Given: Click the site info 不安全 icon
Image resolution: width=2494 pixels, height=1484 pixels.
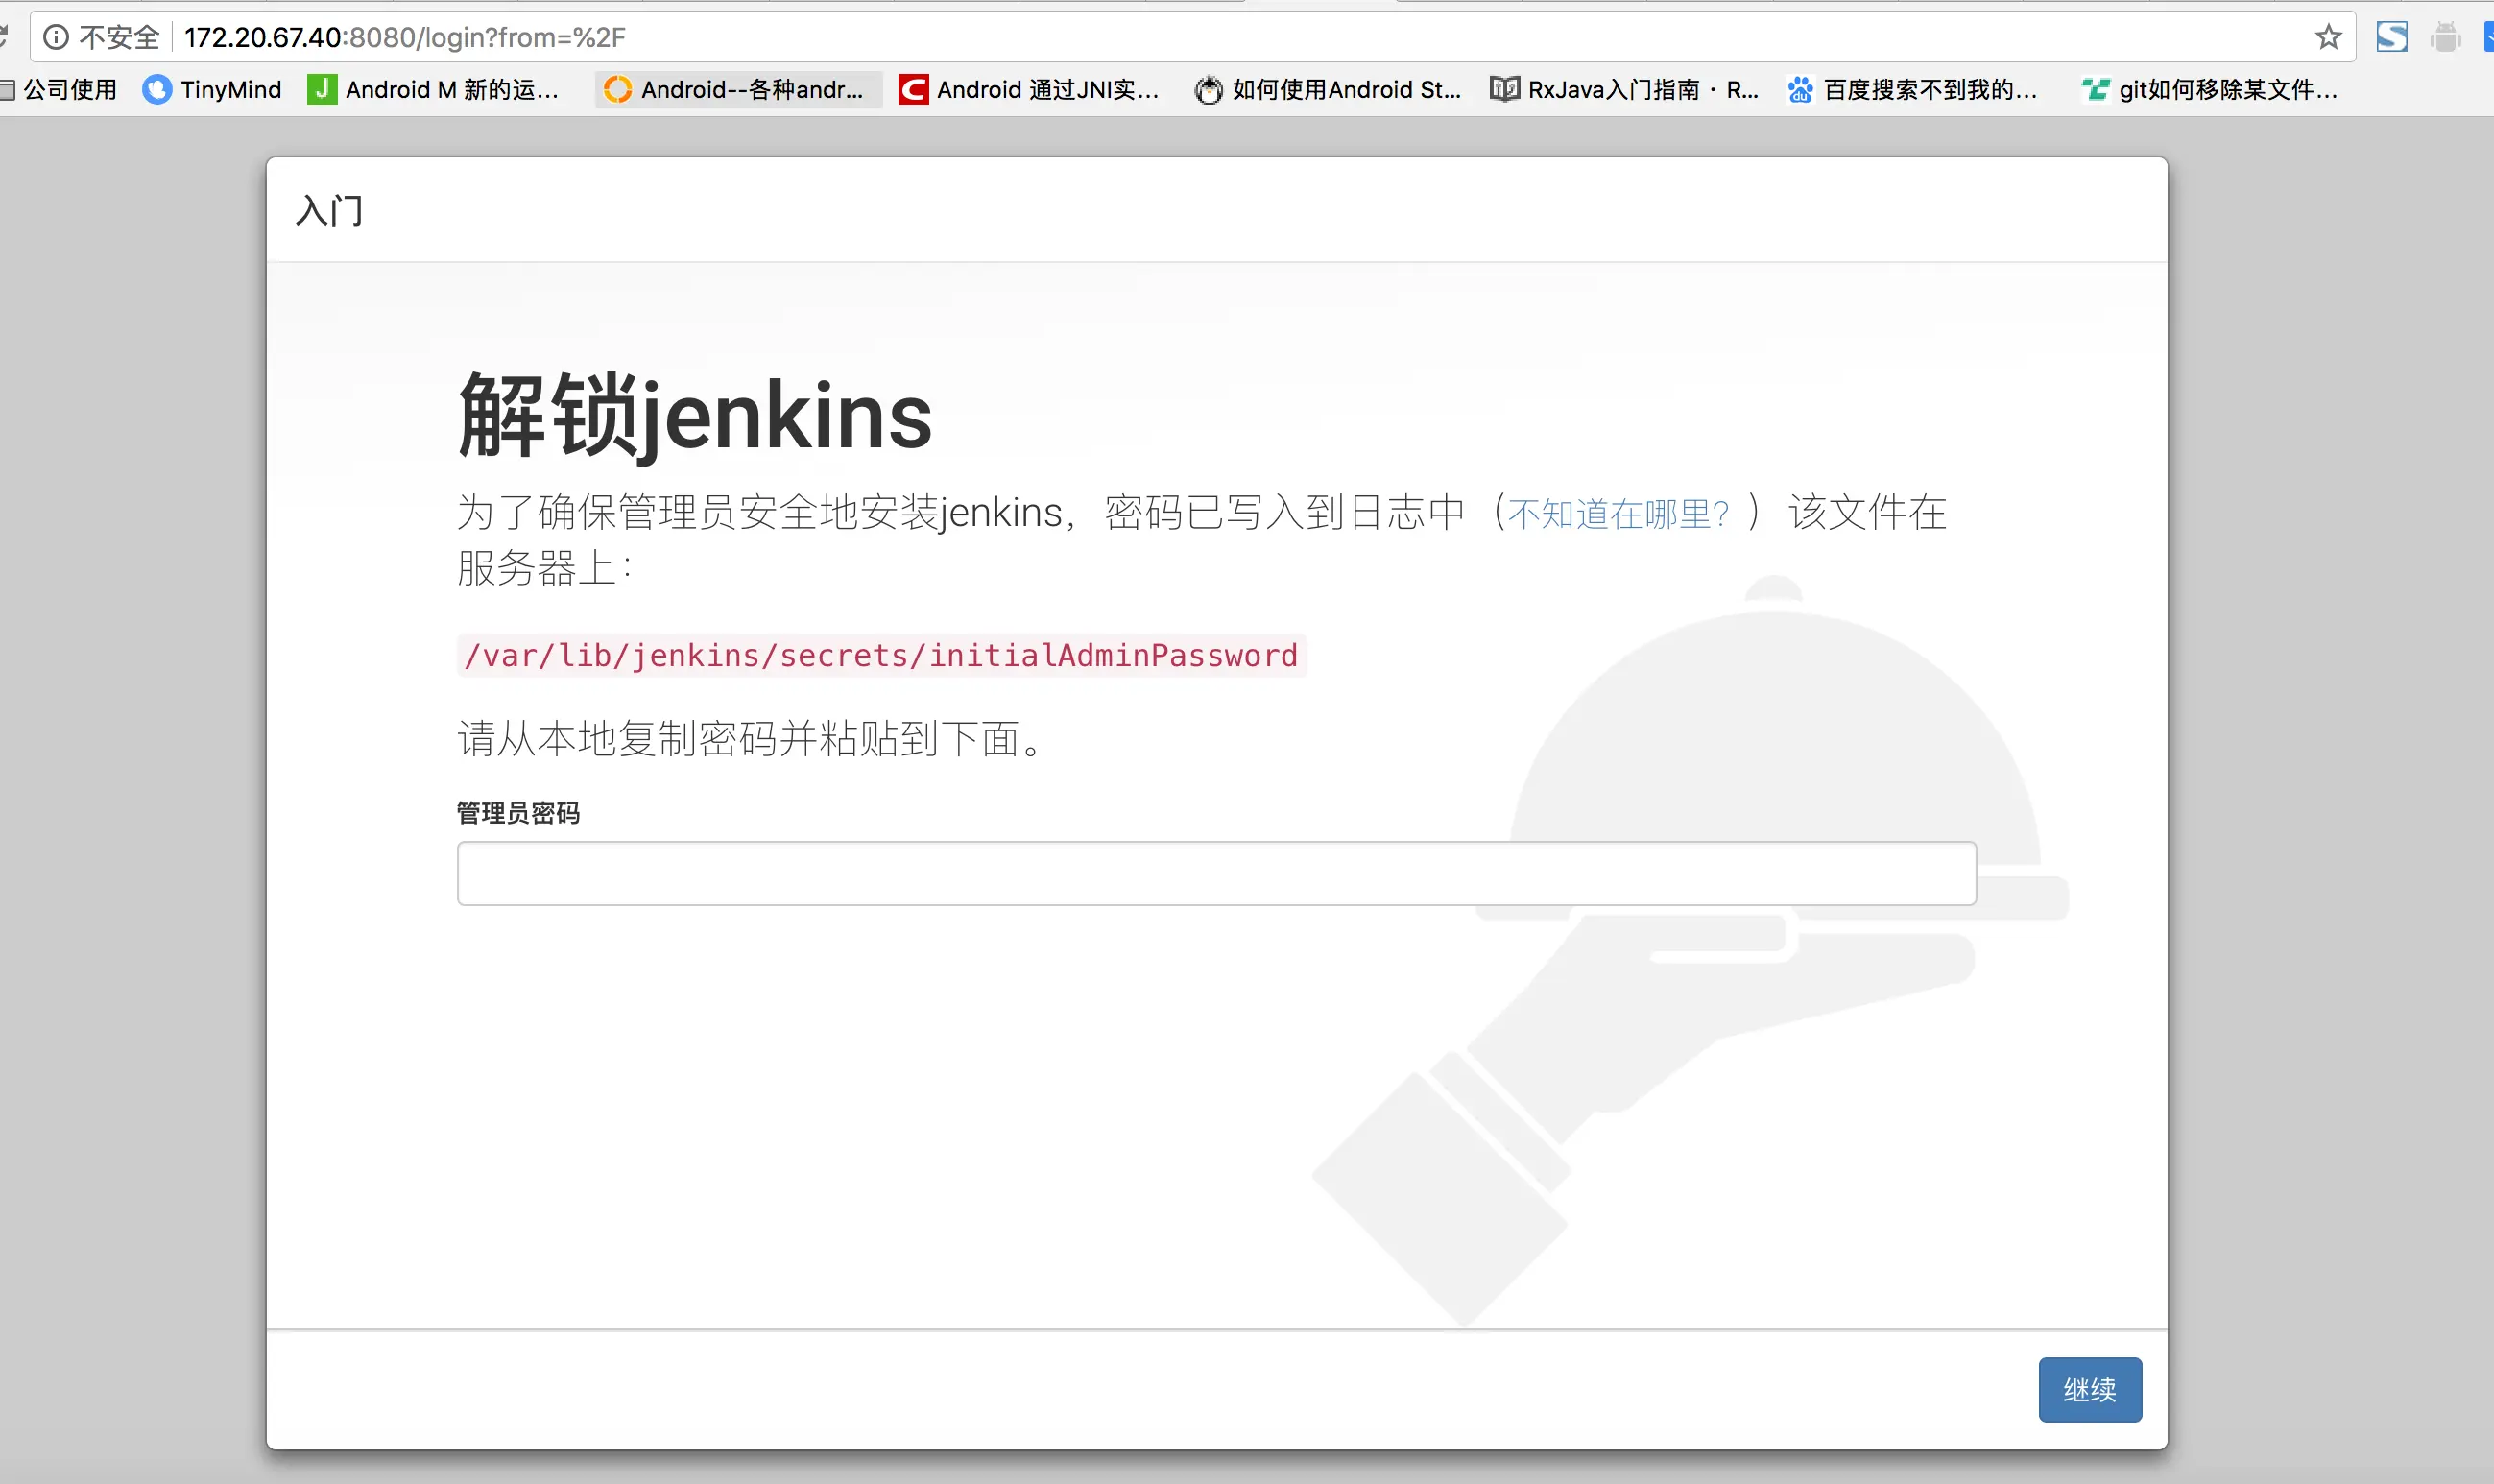Looking at the screenshot, I should pos(57,38).
